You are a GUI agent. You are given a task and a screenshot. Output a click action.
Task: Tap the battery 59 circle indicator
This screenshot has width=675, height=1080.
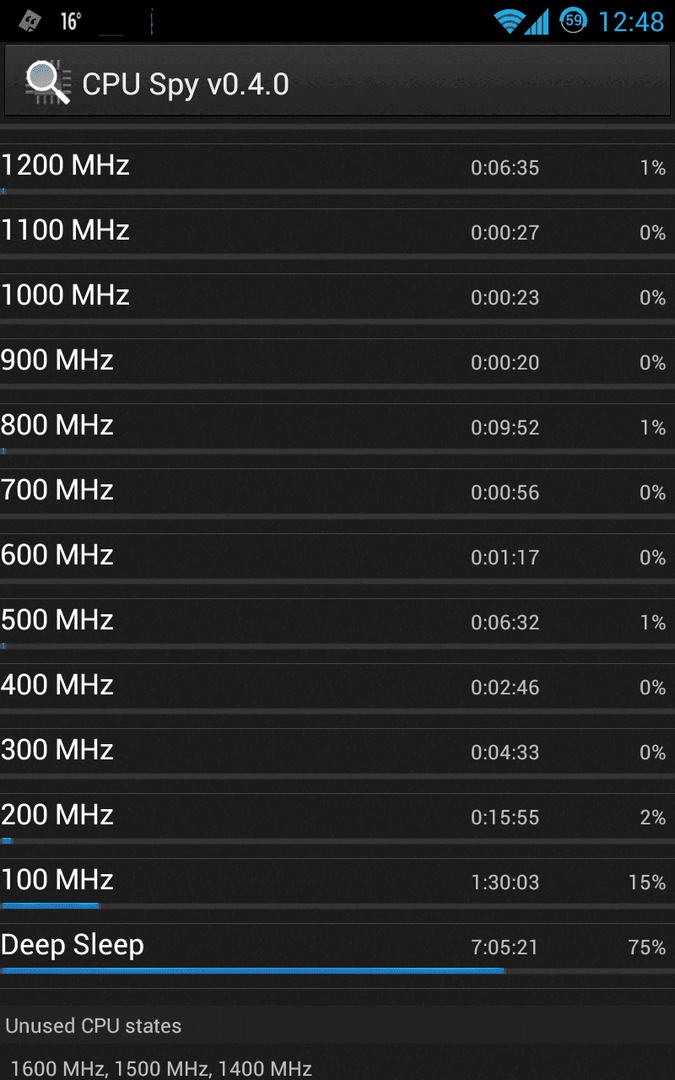(x=573, y=21)
